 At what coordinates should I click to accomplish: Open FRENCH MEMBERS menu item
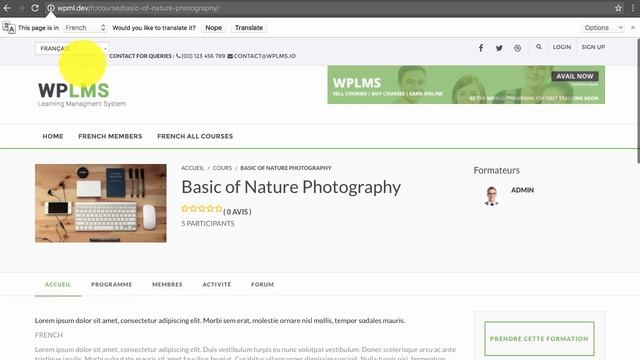coord(110,136)
